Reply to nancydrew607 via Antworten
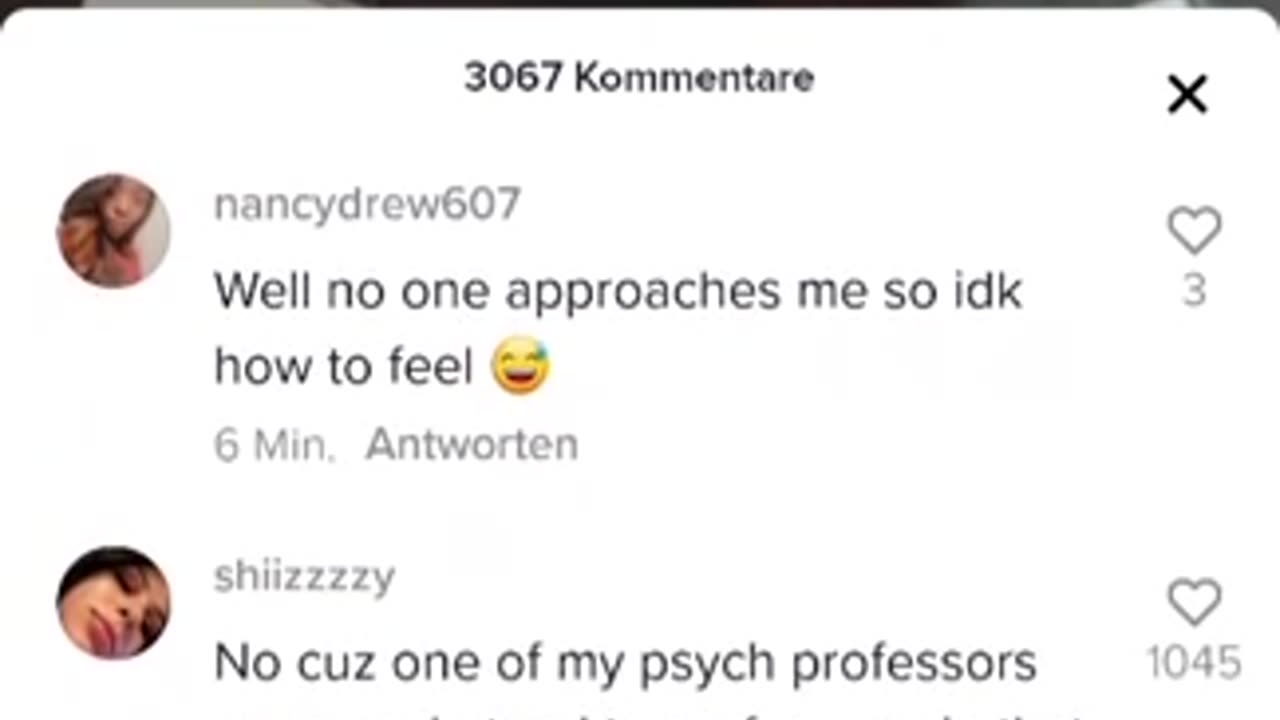This screenshot has width=1280, height=720. click(471, 444)
